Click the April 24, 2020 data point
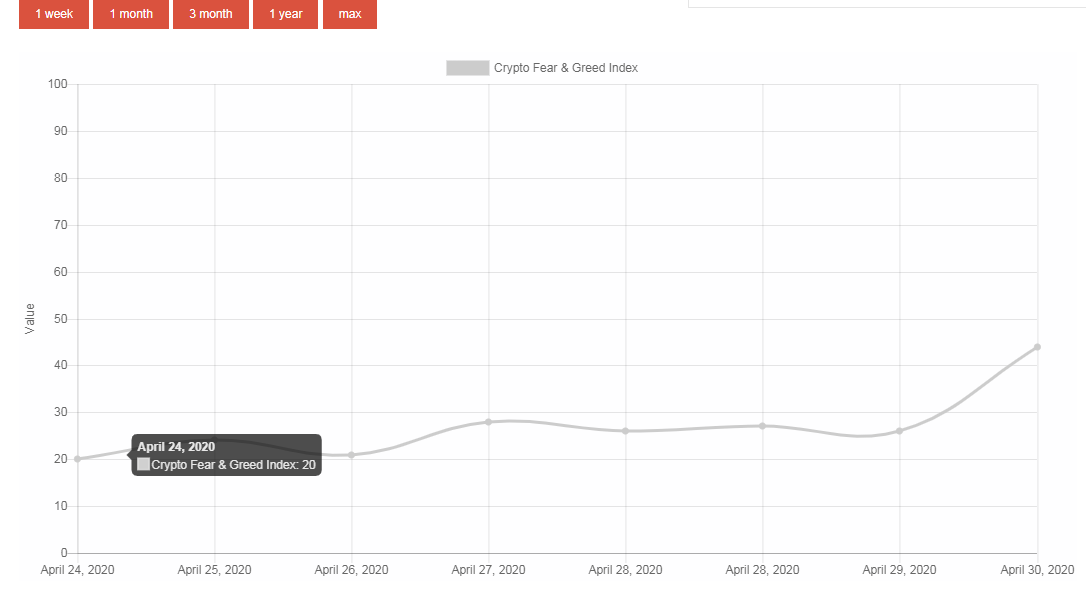The height and width of the screenshot is (594, 1086). (x=78, y=459)
